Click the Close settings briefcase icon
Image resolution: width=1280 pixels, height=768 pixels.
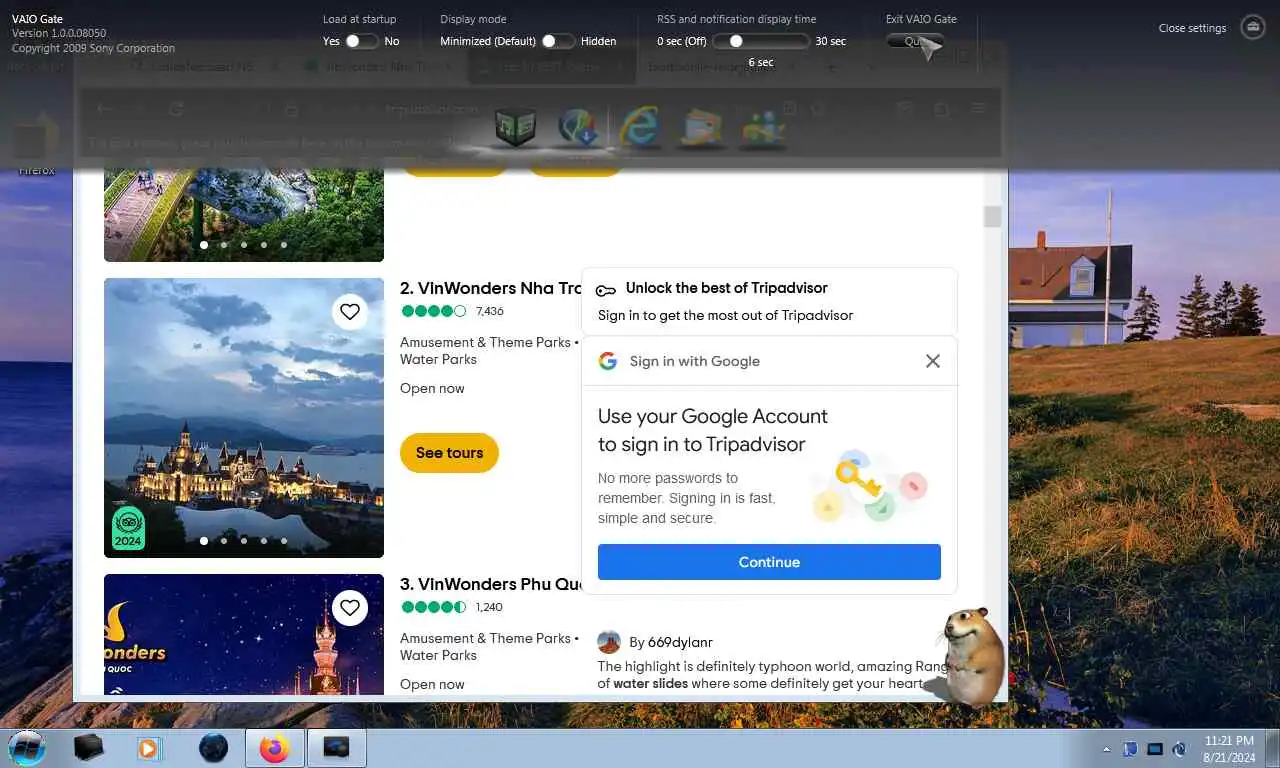[x=1253, y=28]
